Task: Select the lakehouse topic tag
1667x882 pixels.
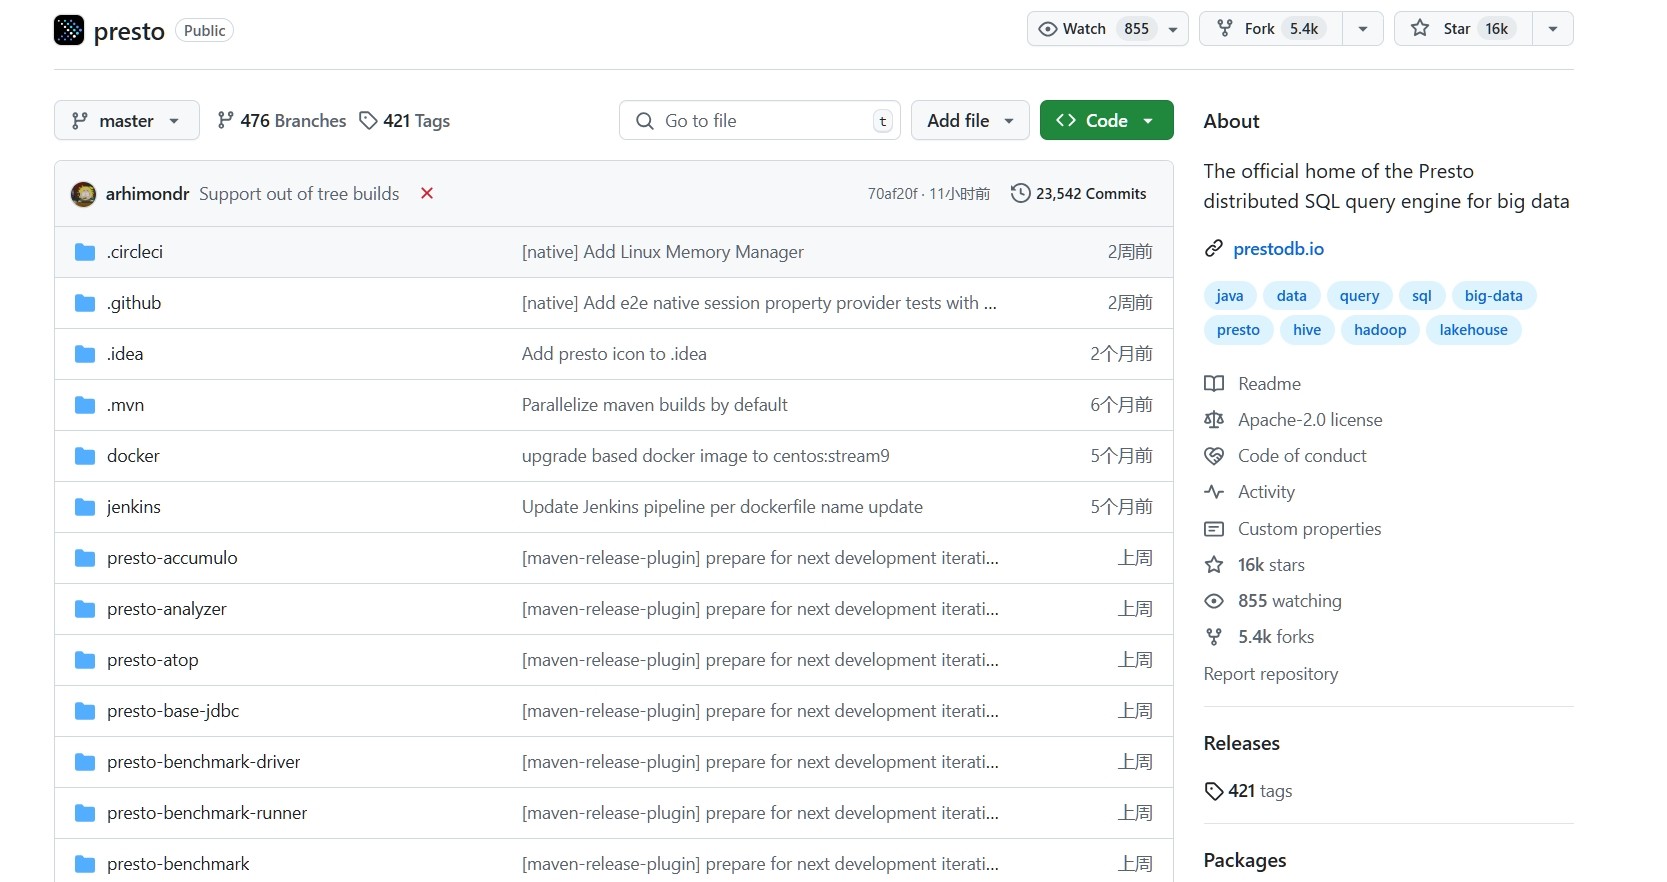Action: tap(1473, 330)
